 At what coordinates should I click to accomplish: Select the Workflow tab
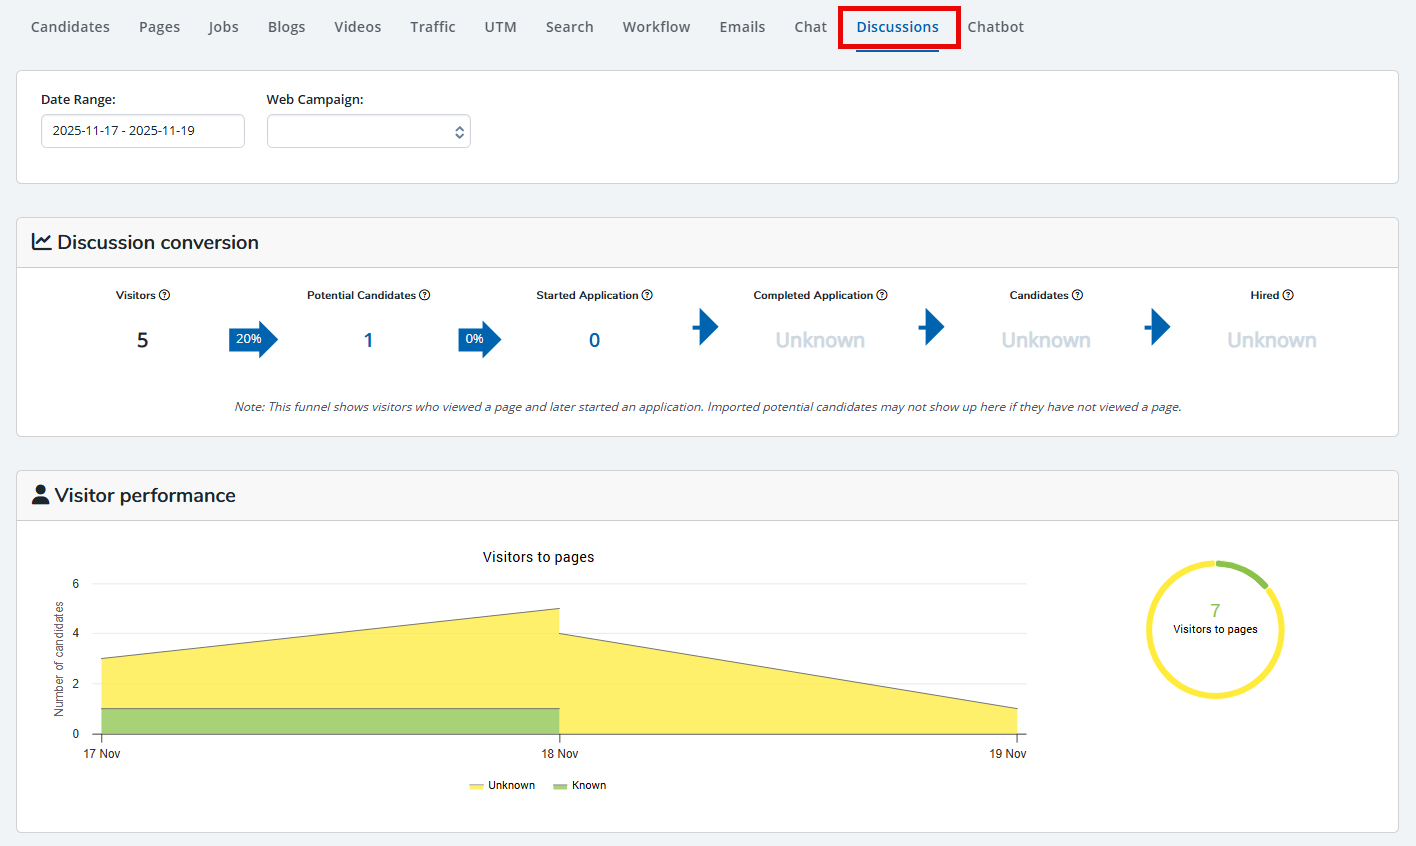656,27
